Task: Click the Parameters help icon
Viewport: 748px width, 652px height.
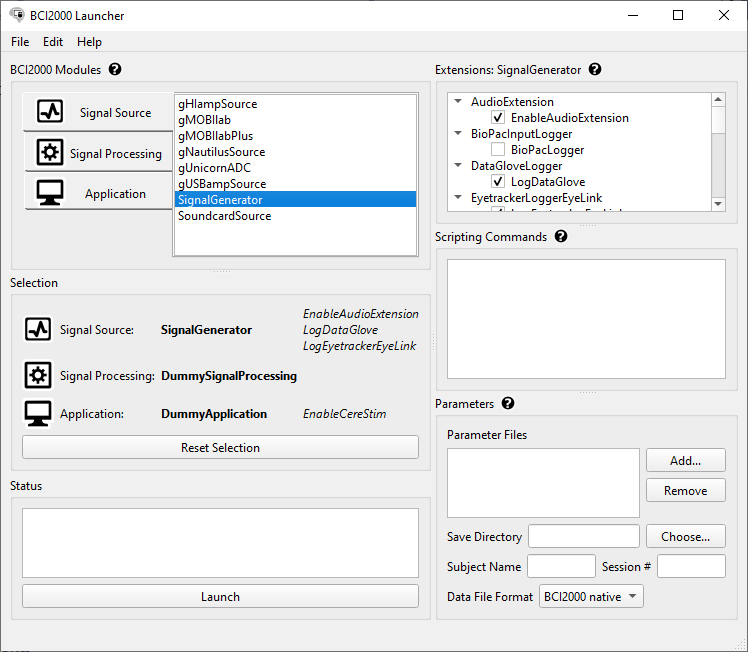Action: tap(508, 404)
